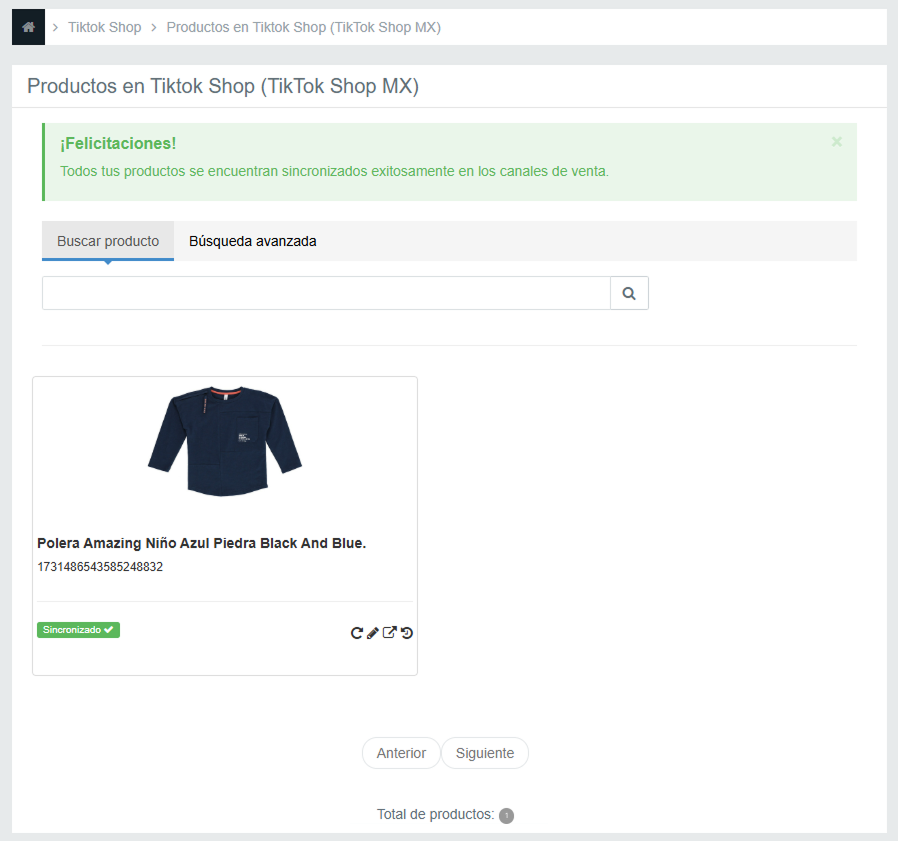
Task: Click the magnifier search button
Action: pos(629,293)
